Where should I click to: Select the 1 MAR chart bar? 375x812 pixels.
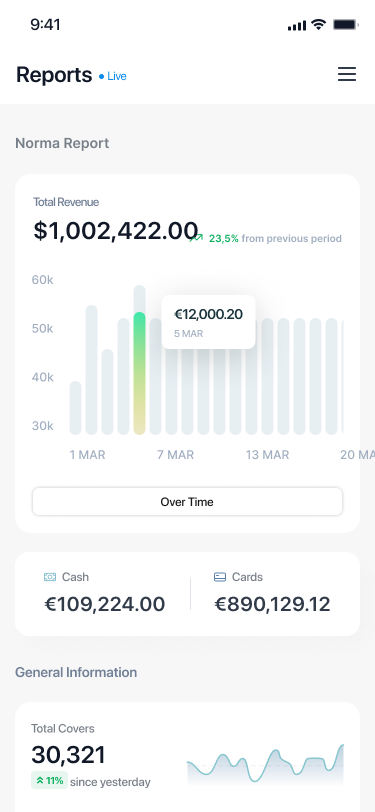75,408
